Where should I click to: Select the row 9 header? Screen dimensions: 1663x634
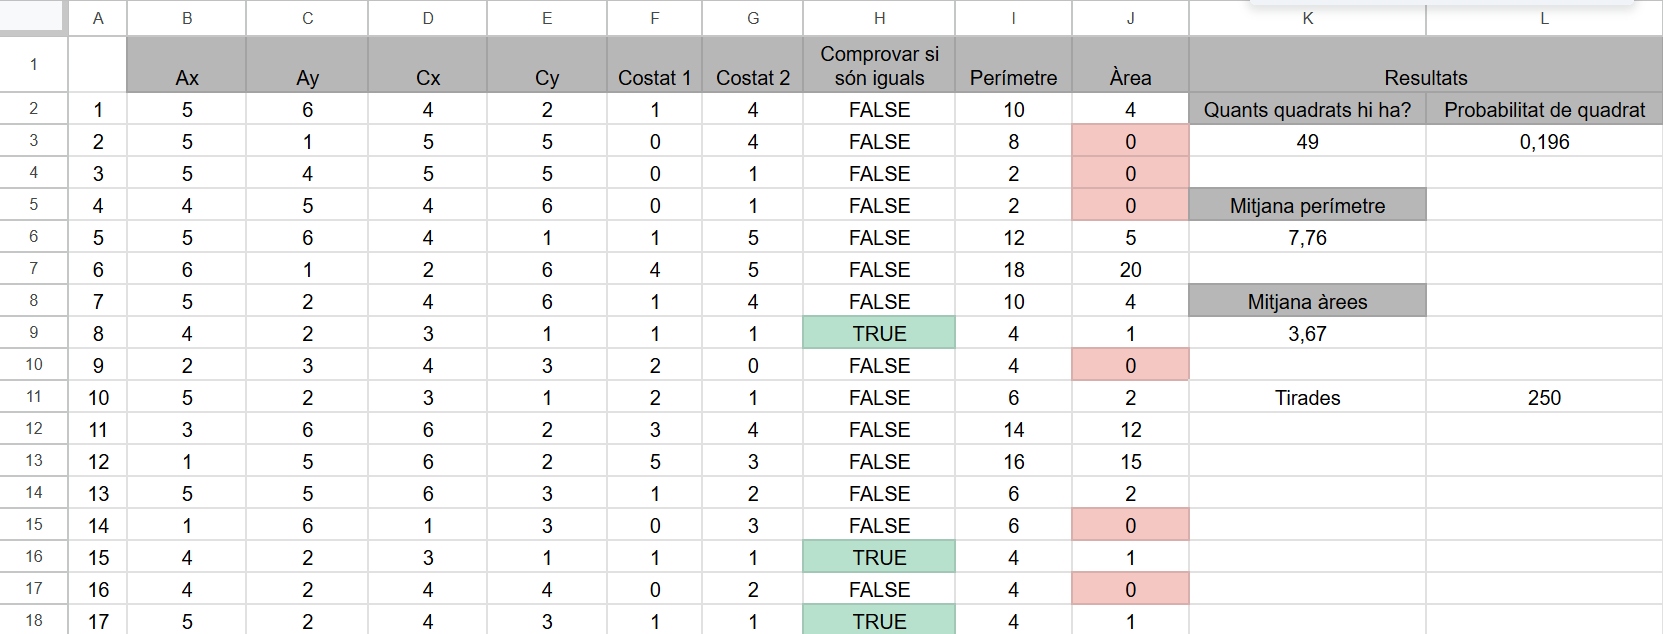tap(33, 333)
